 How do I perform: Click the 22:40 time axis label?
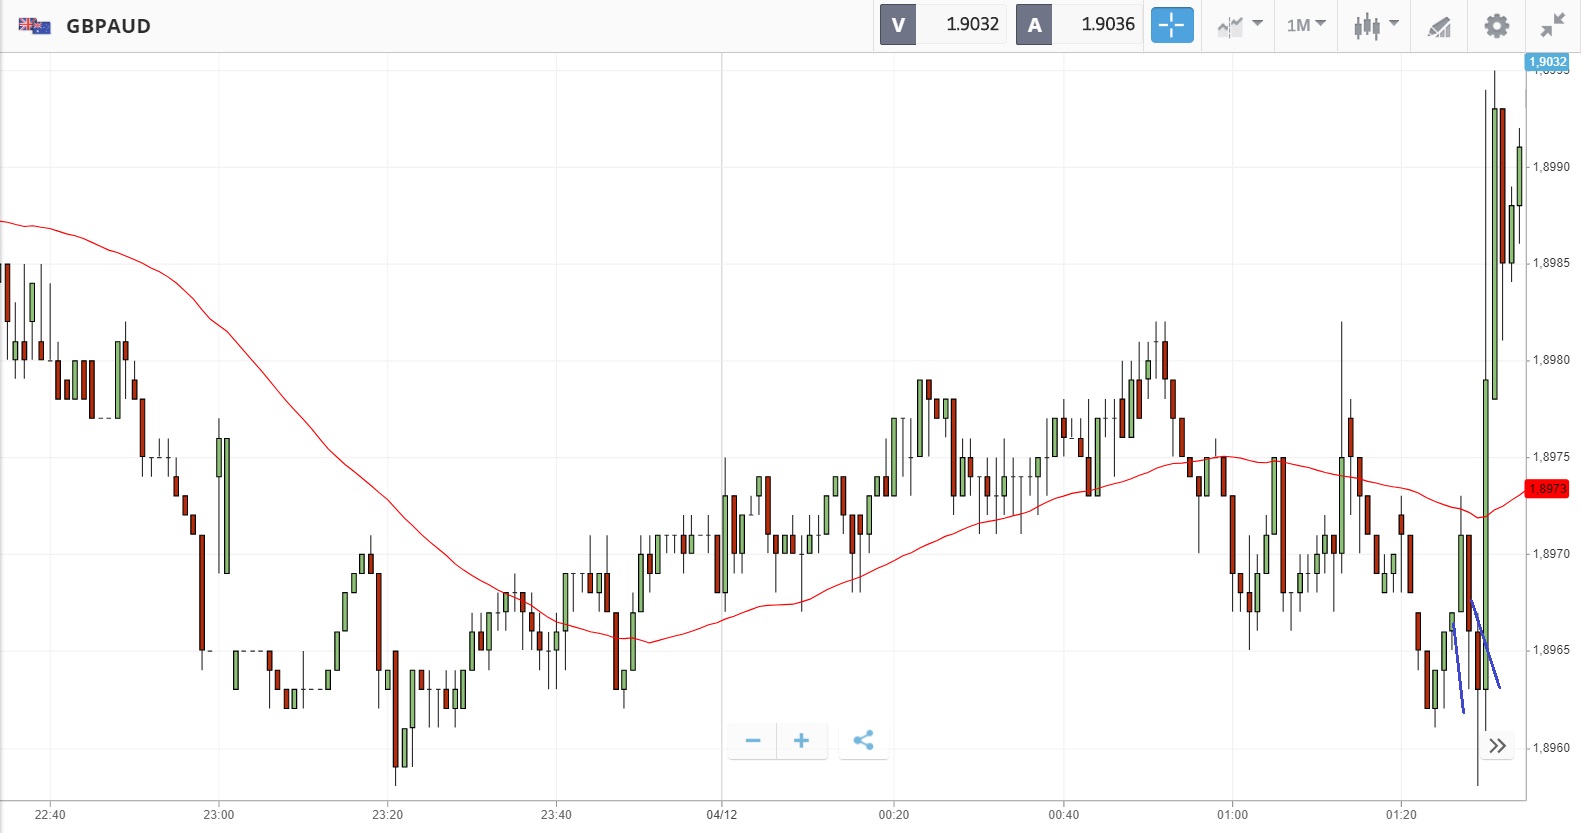point(50,815)
